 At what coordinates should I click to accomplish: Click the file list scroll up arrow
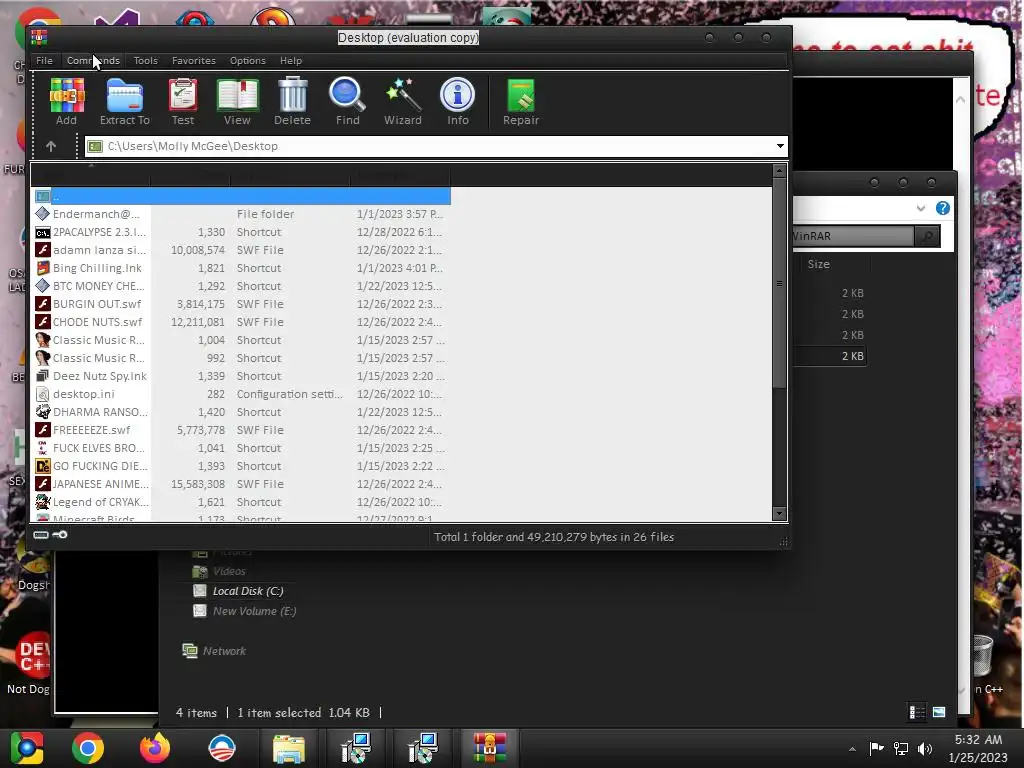779,171
